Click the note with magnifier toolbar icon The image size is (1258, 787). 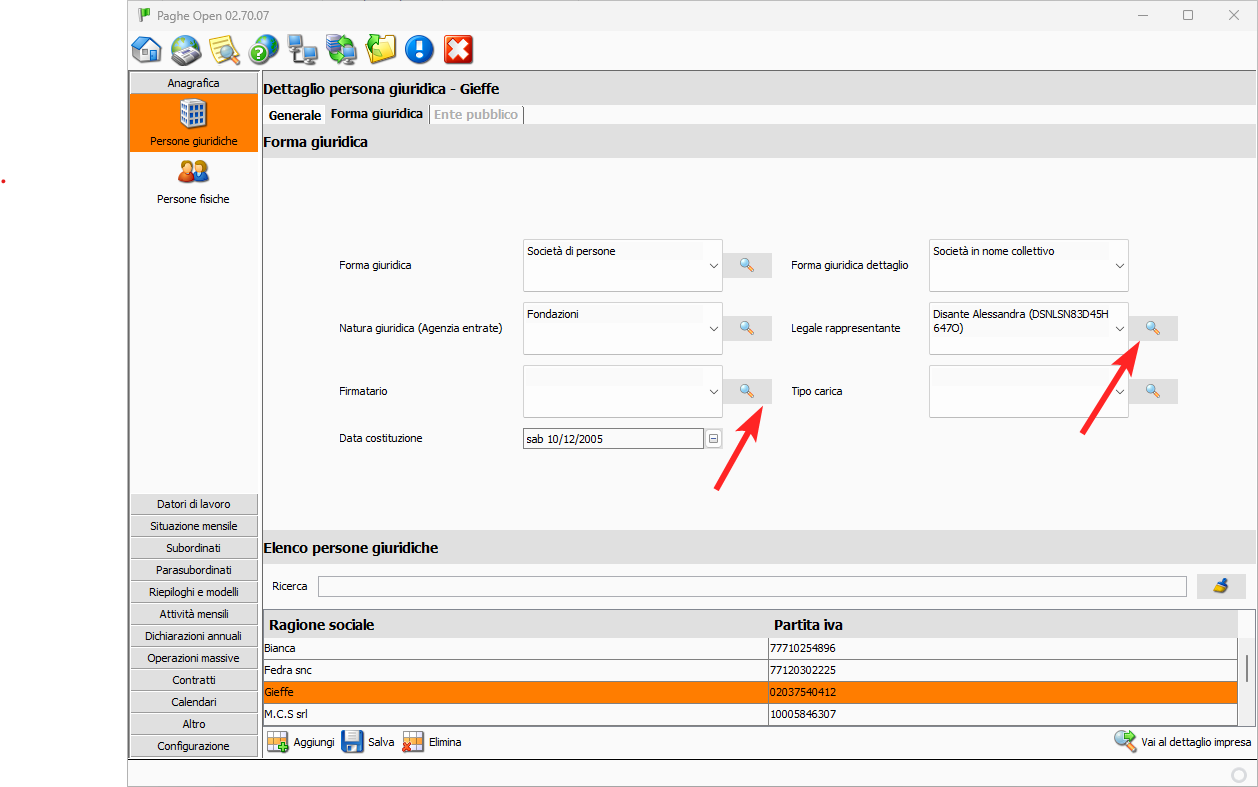[224, 49]
